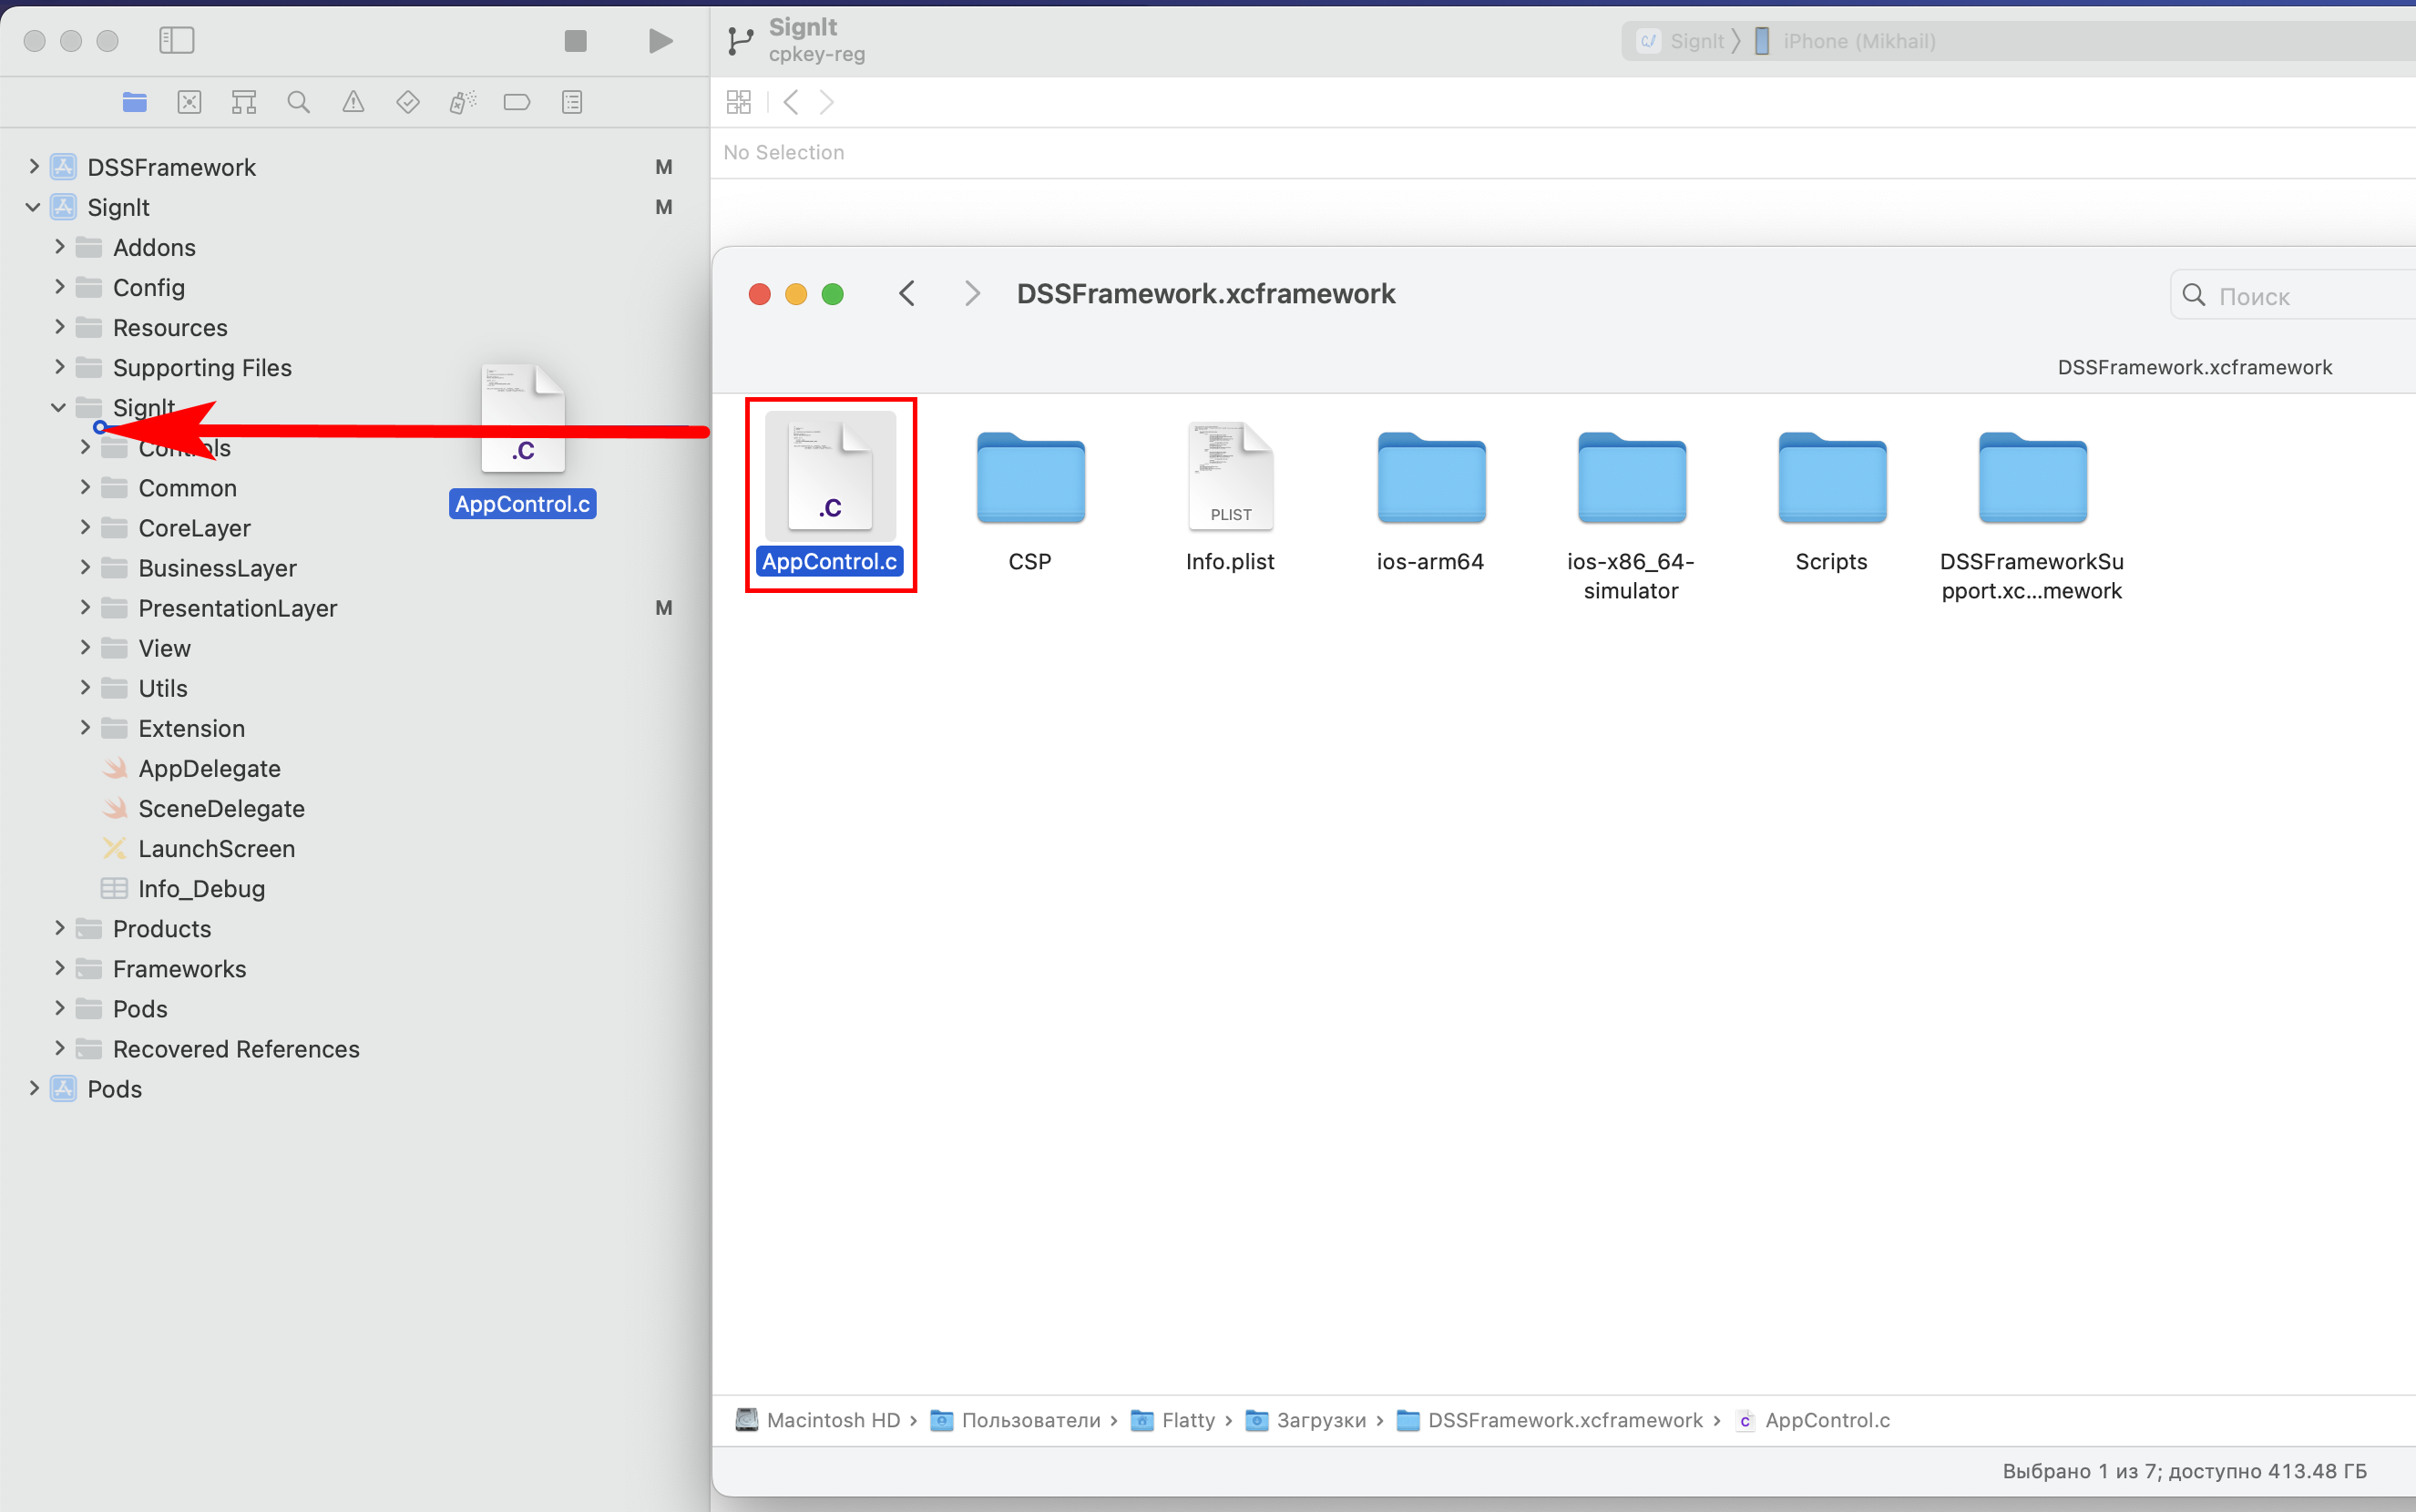2416x1512 pixels.
Task: Click Загрузки in the Finder path bar
Action: pos(1320,1420)
